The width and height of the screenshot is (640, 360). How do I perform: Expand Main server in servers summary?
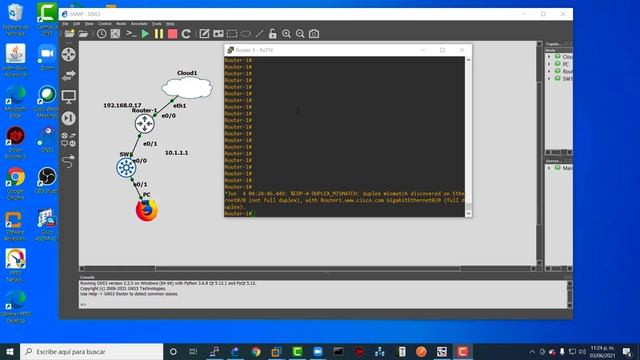pyautogui.click(x=549, y=168)
